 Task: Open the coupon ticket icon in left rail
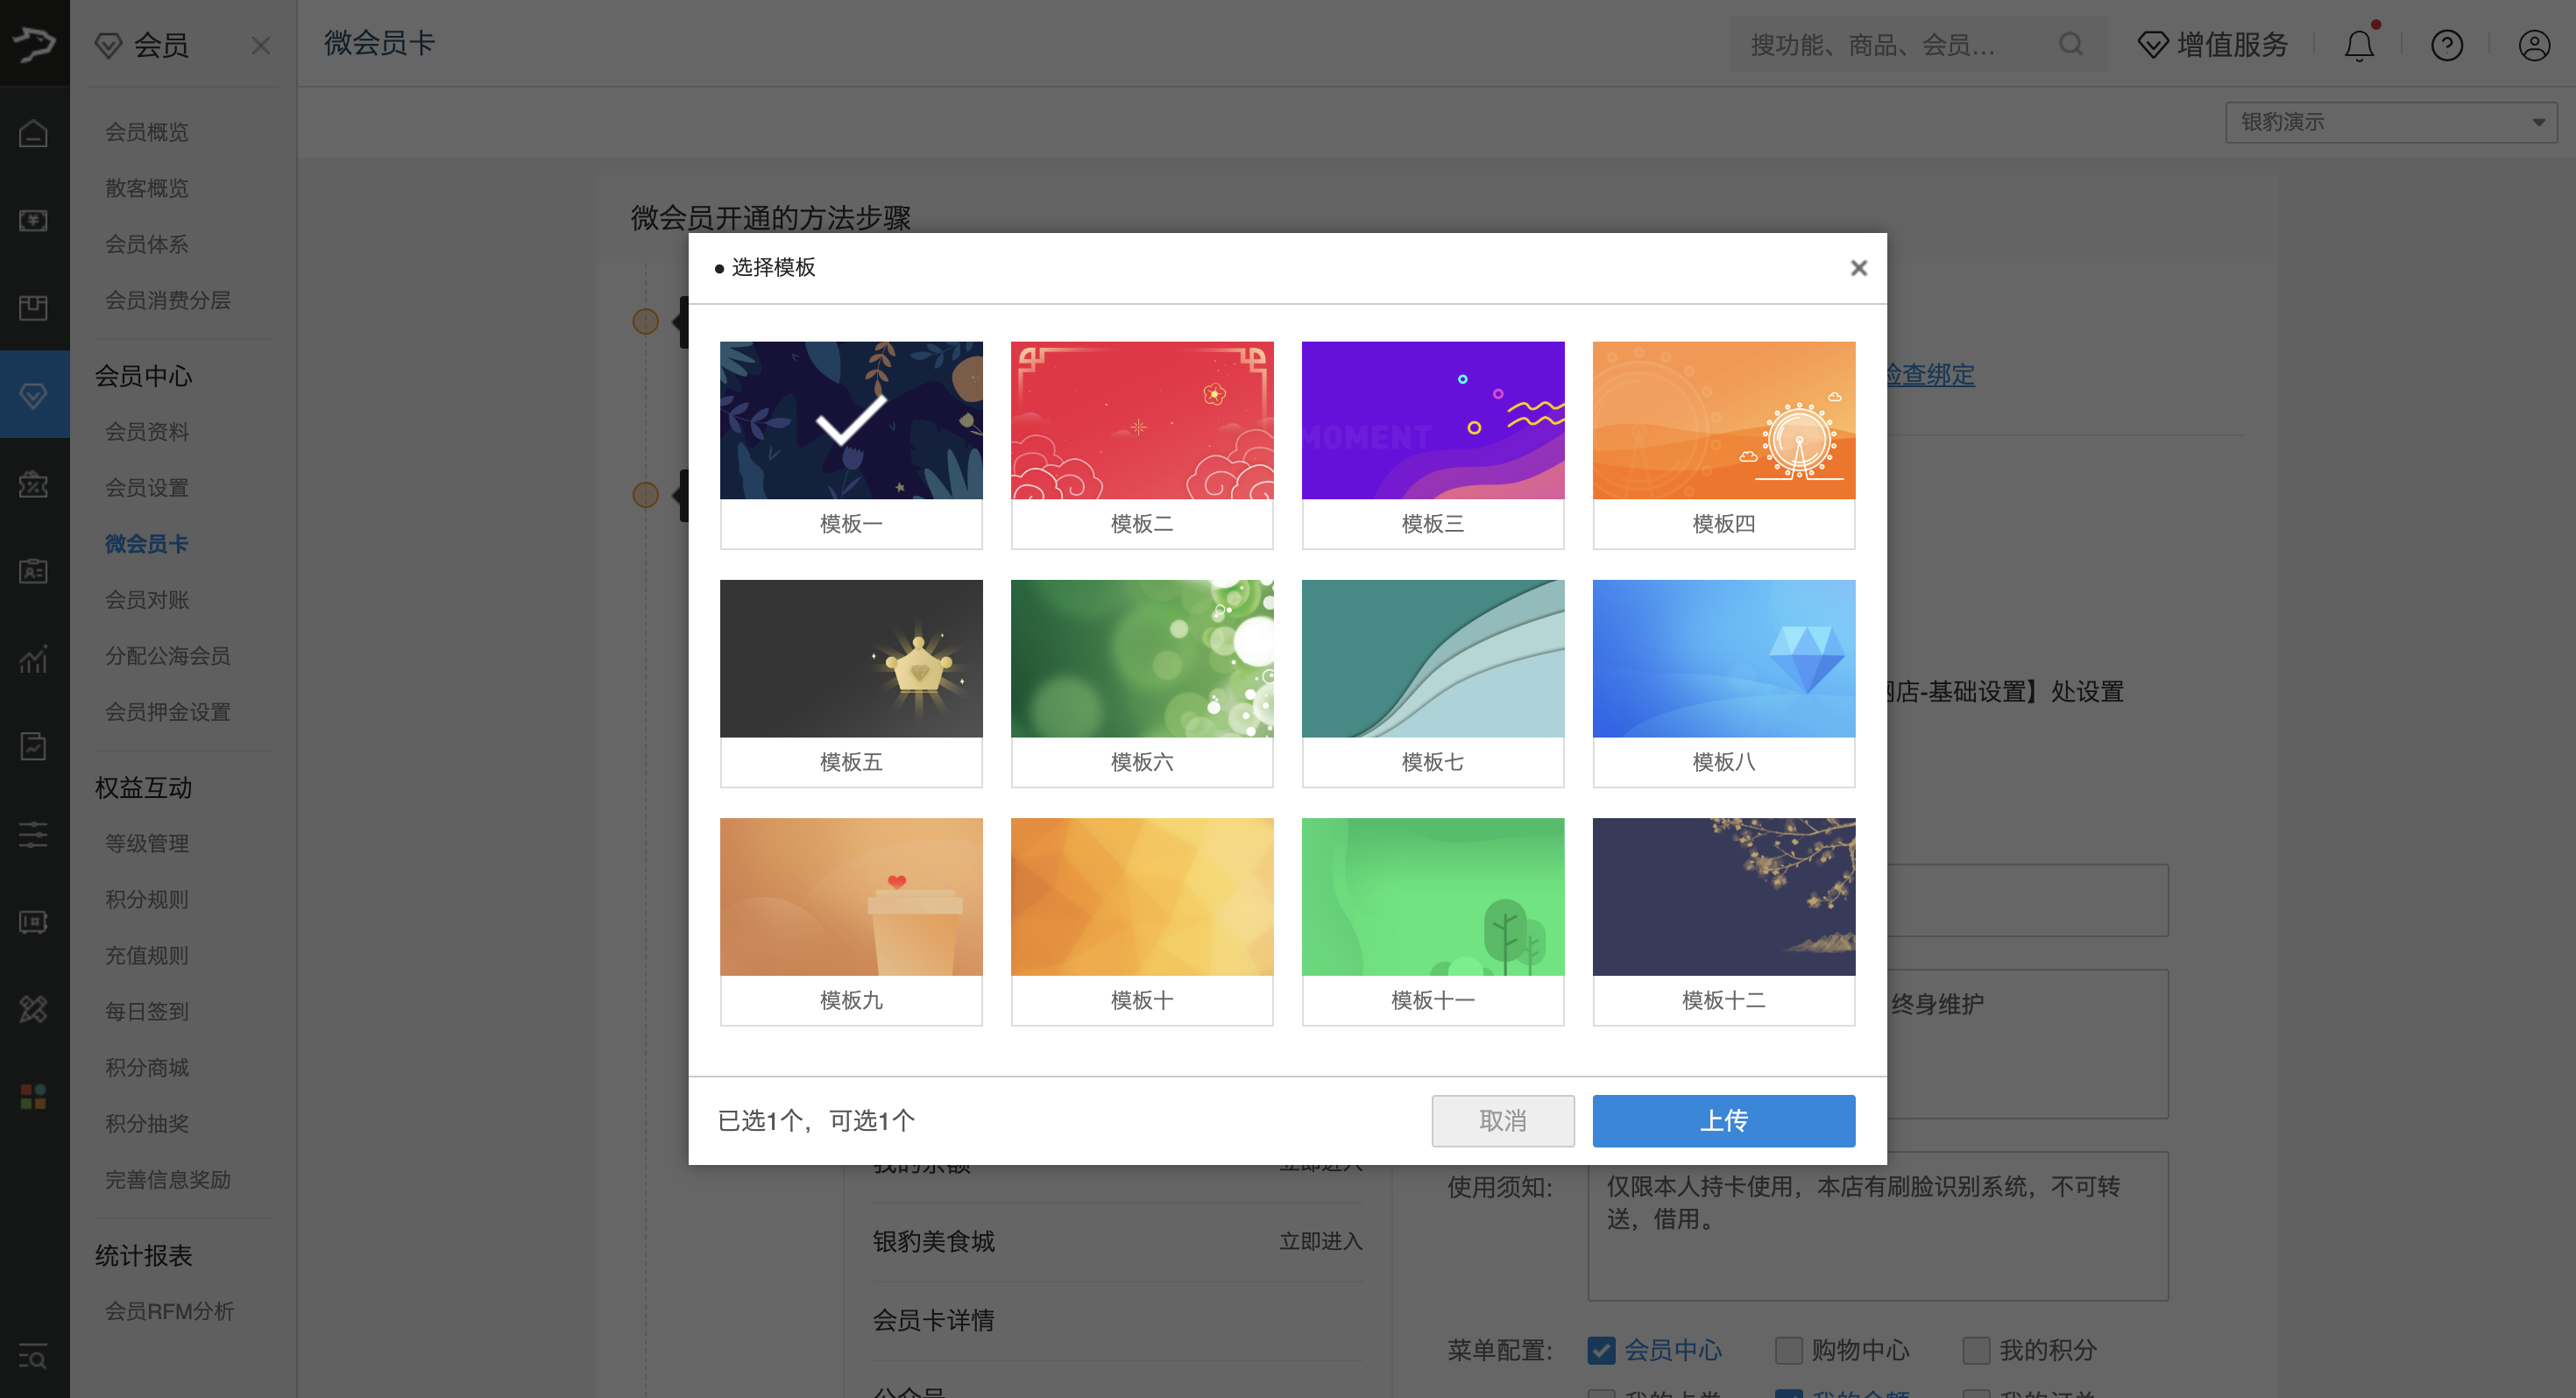(34, 922)
